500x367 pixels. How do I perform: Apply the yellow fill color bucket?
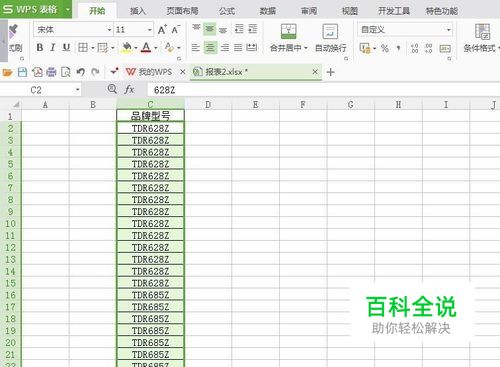[x=127, y=48]
